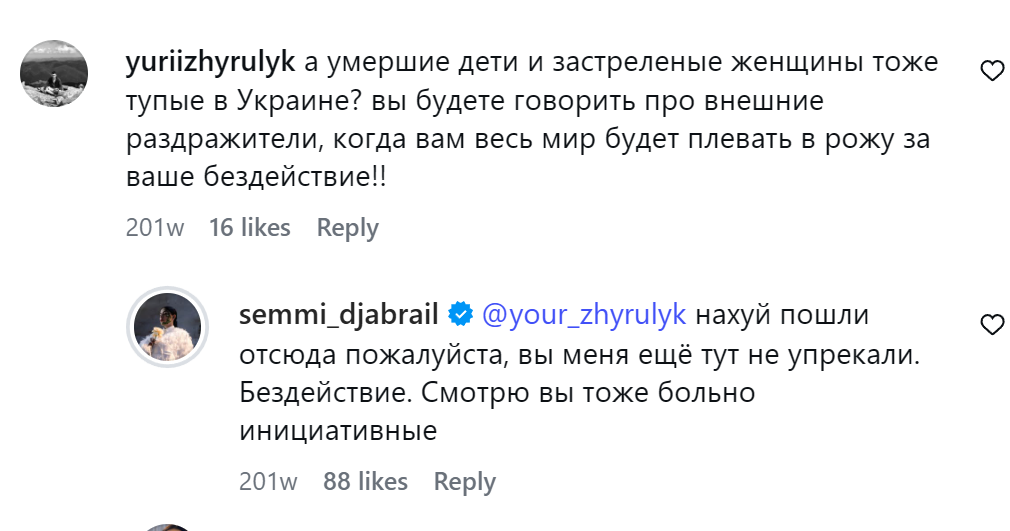Open semmi_djabrail's profile picture
Viewport: 1010px width, 531px height.
click(168, 328)
